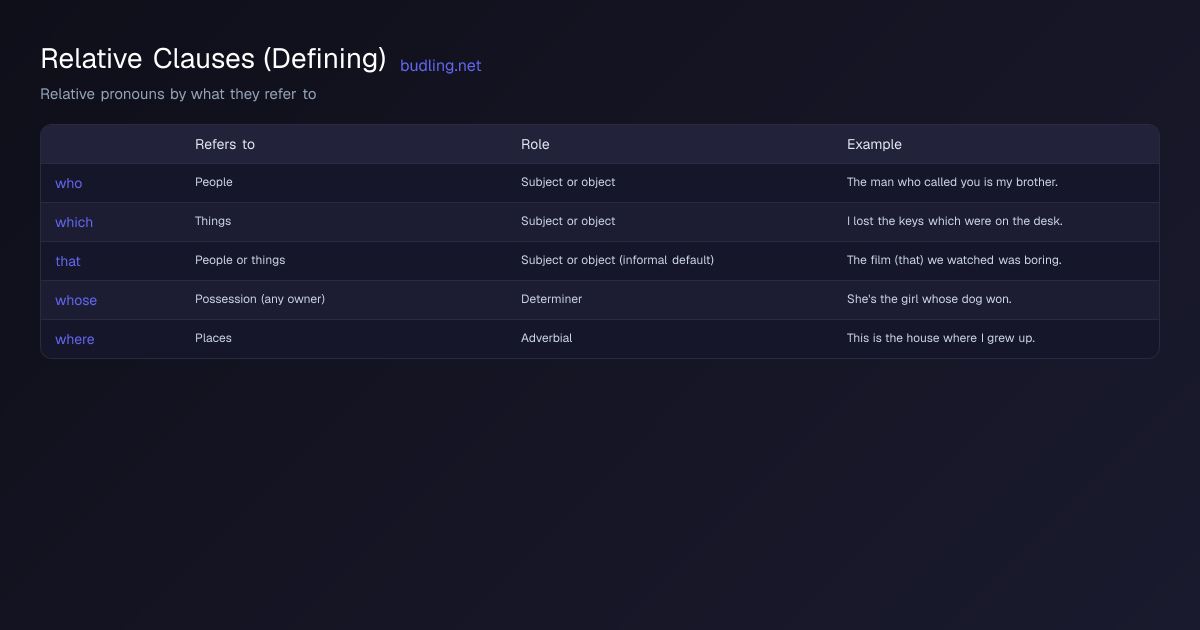Click the 'Role' column header
This screenshot has width=1200, height=630.
(x=535, y=144)
